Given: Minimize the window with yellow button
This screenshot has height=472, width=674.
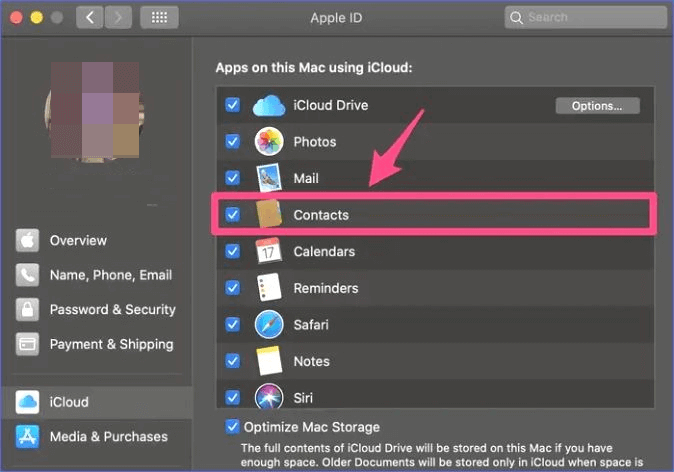Looking at the screenshot, I should pyautogui.click(x=37, y=18).
